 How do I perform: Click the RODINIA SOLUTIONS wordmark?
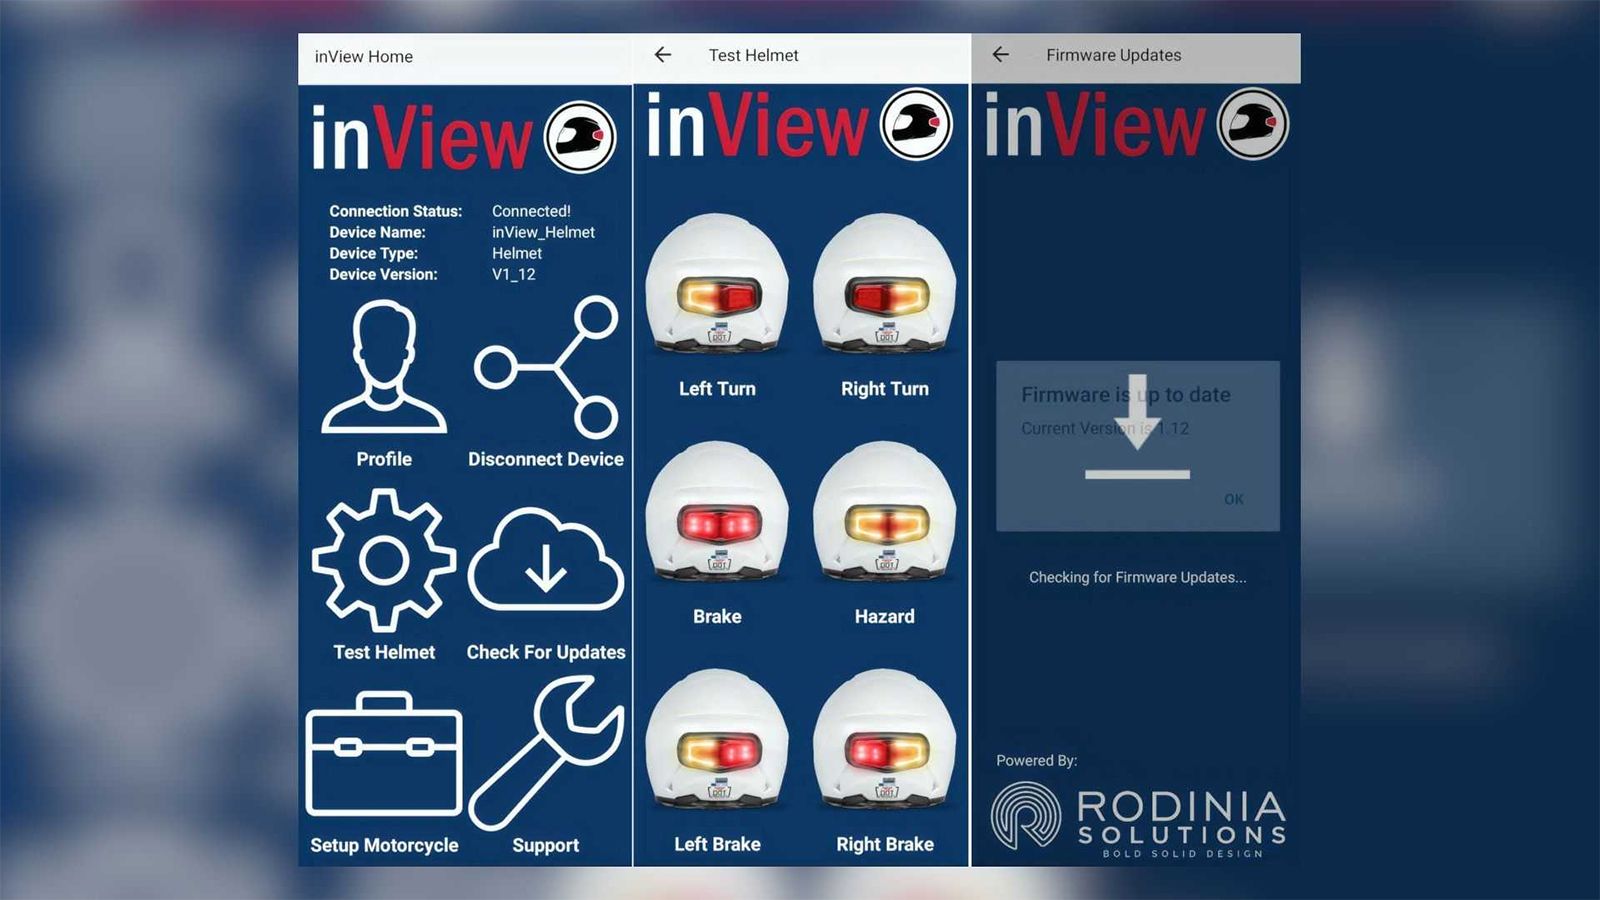pos(1182,817)
